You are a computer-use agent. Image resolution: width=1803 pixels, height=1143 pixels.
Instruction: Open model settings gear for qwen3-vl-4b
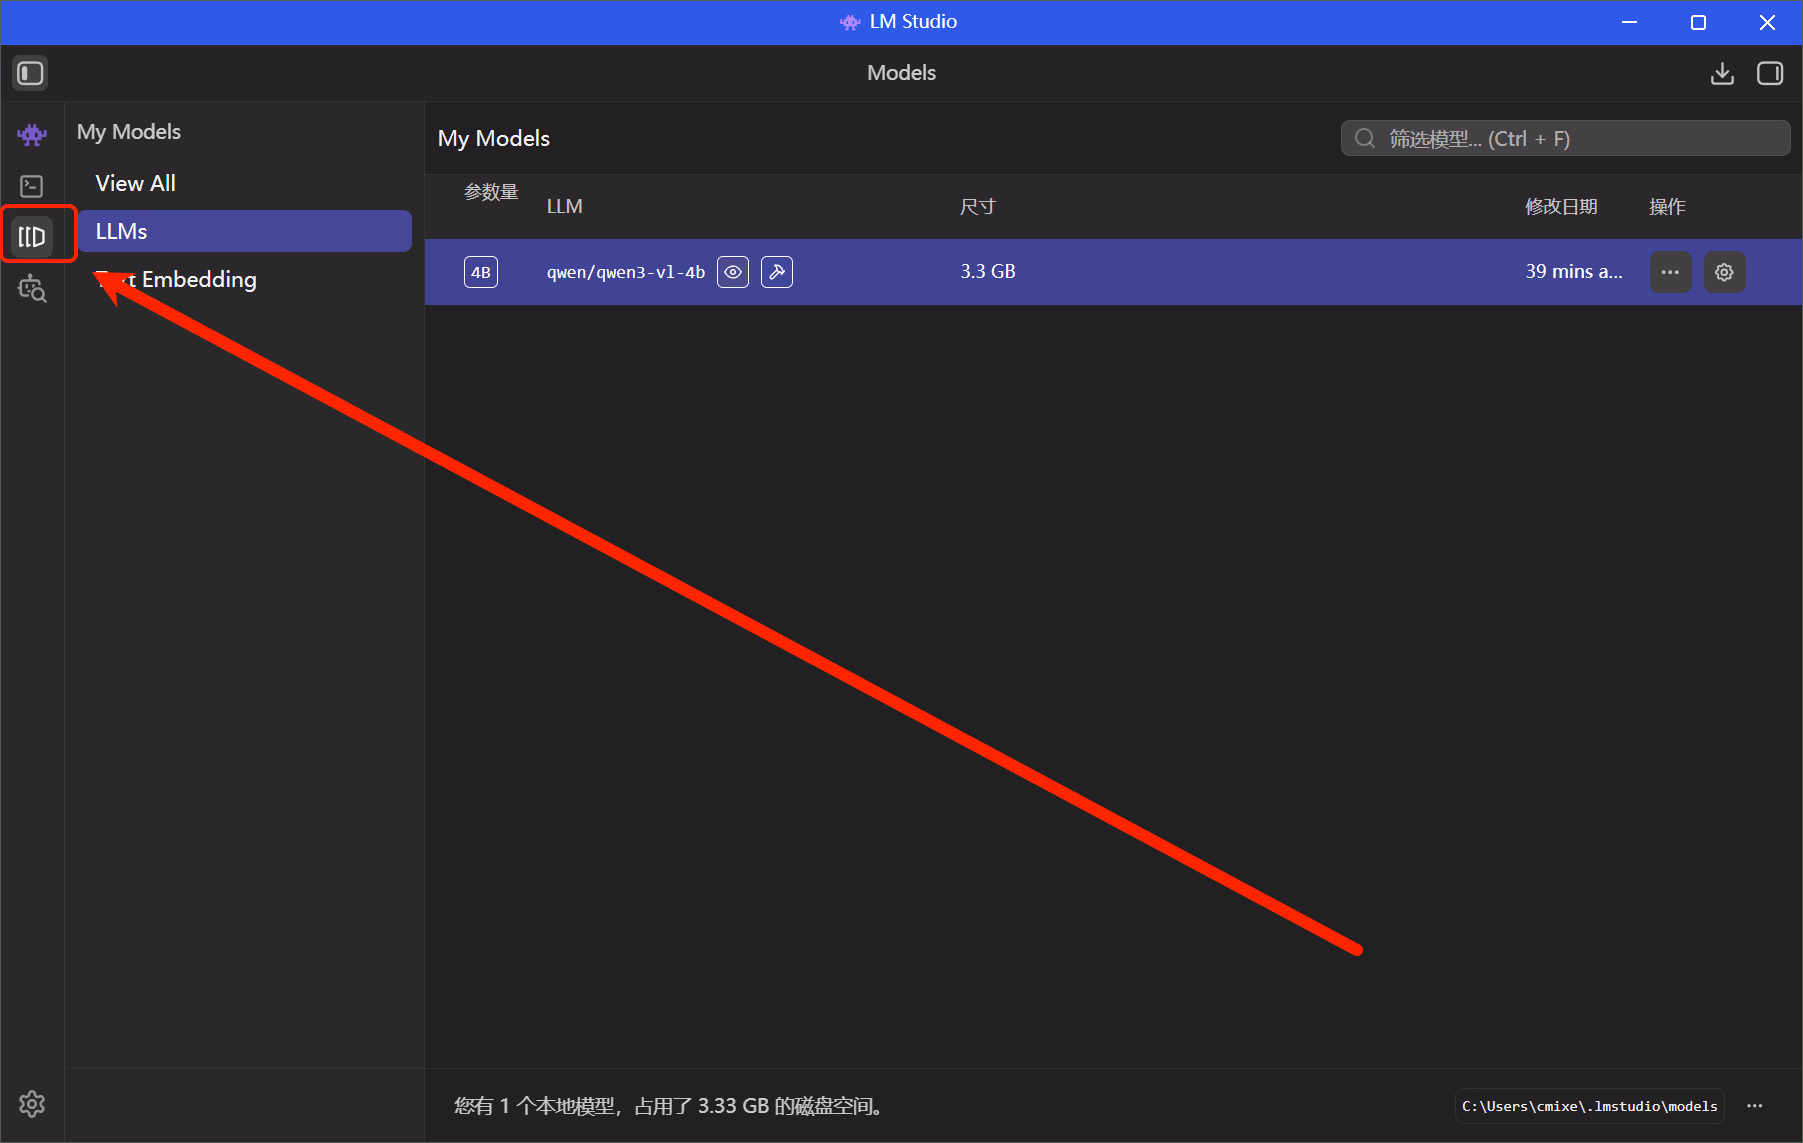(1724, 272)
